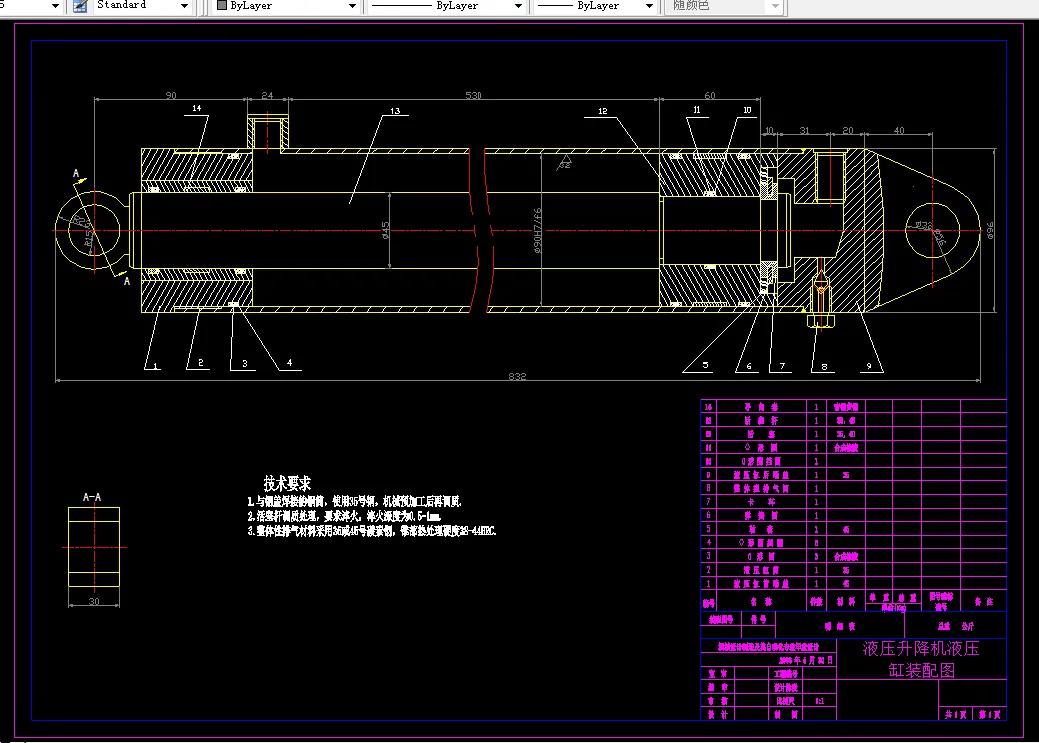Image resolution: width=1039 pixels, height=743 pixels.
Task: Expand the leftmost style dropdown ending in 5
Action: (x=31, y=6)
